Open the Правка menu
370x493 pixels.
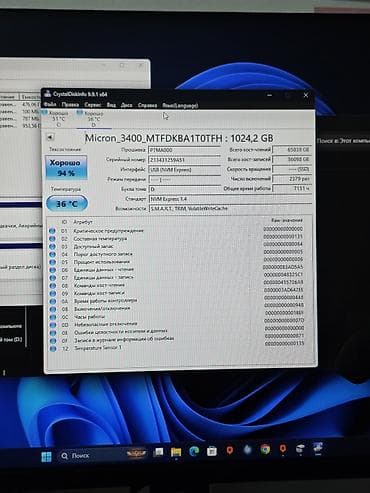pyautogui.click(x=70, y=104)
